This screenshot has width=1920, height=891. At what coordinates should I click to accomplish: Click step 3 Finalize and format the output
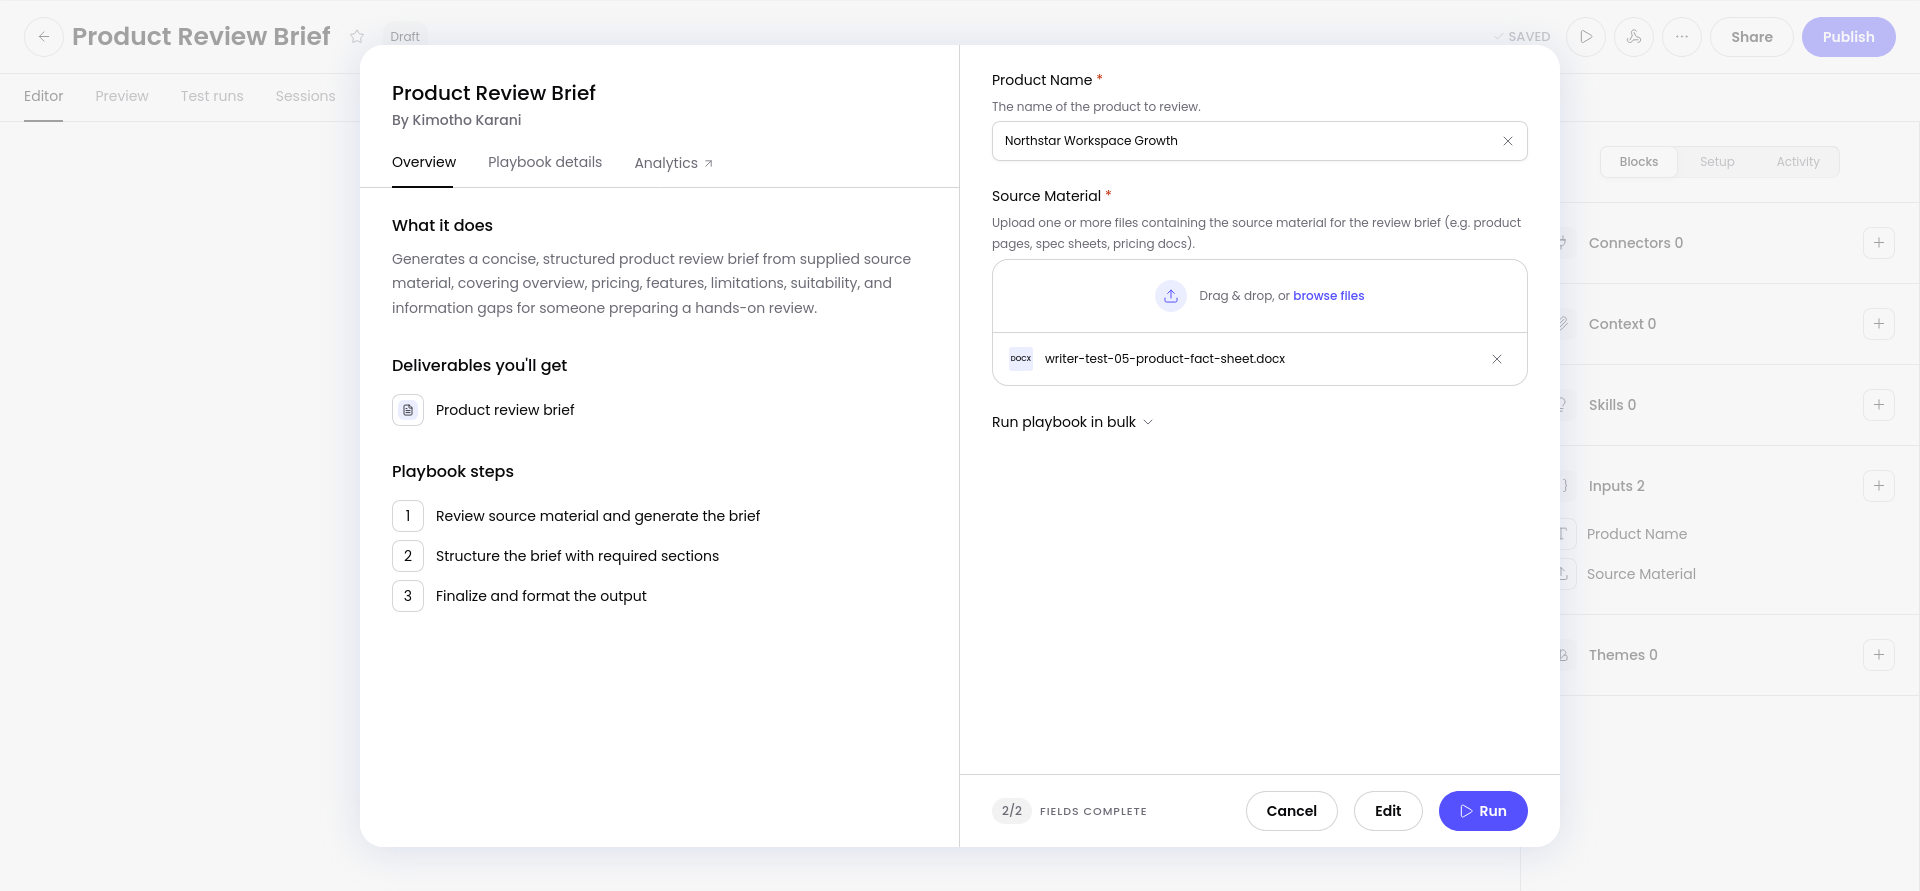click(520, 596)
